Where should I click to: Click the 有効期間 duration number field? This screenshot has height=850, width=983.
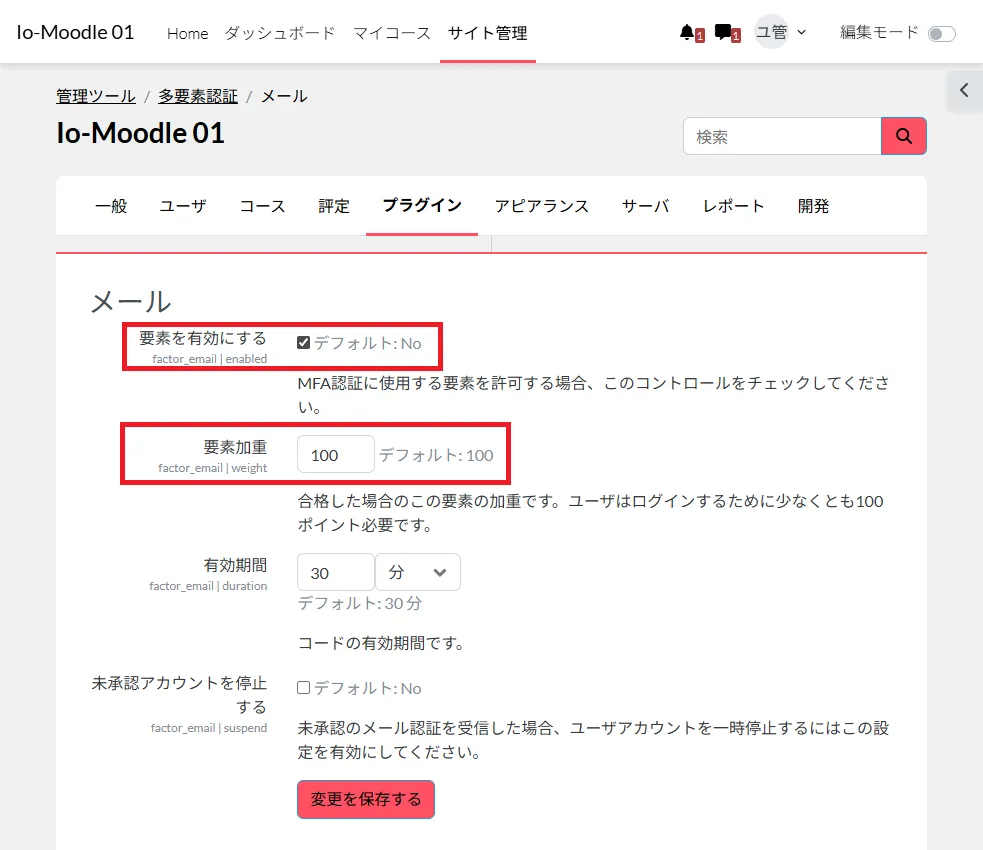336,572
